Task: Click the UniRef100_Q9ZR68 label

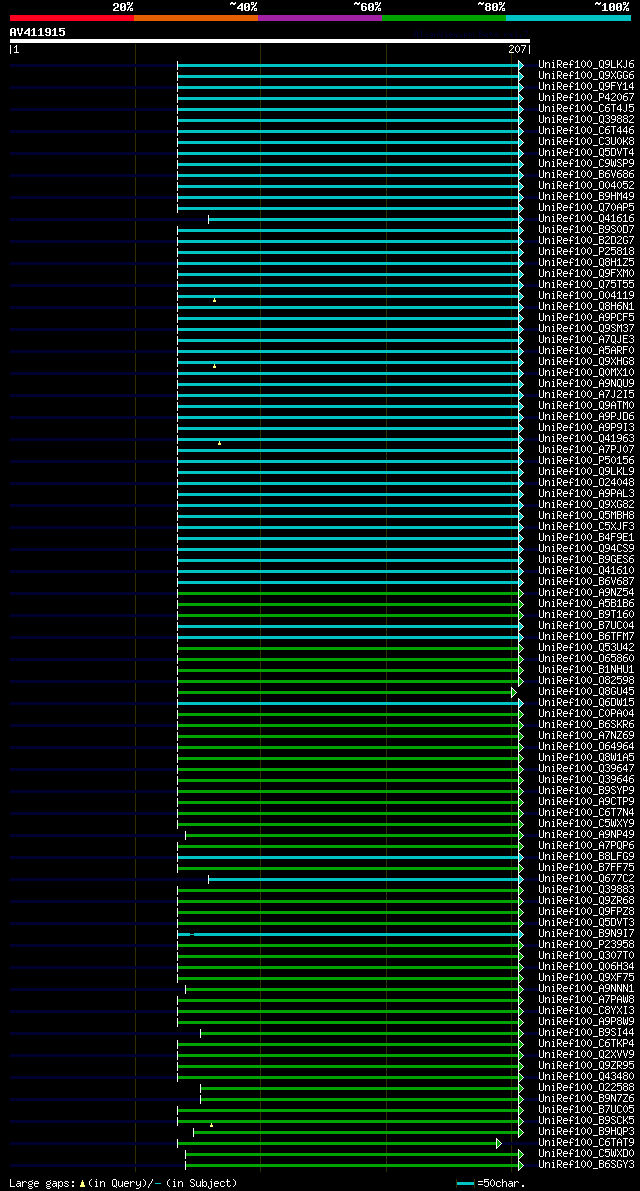Action: click(586, 901)
